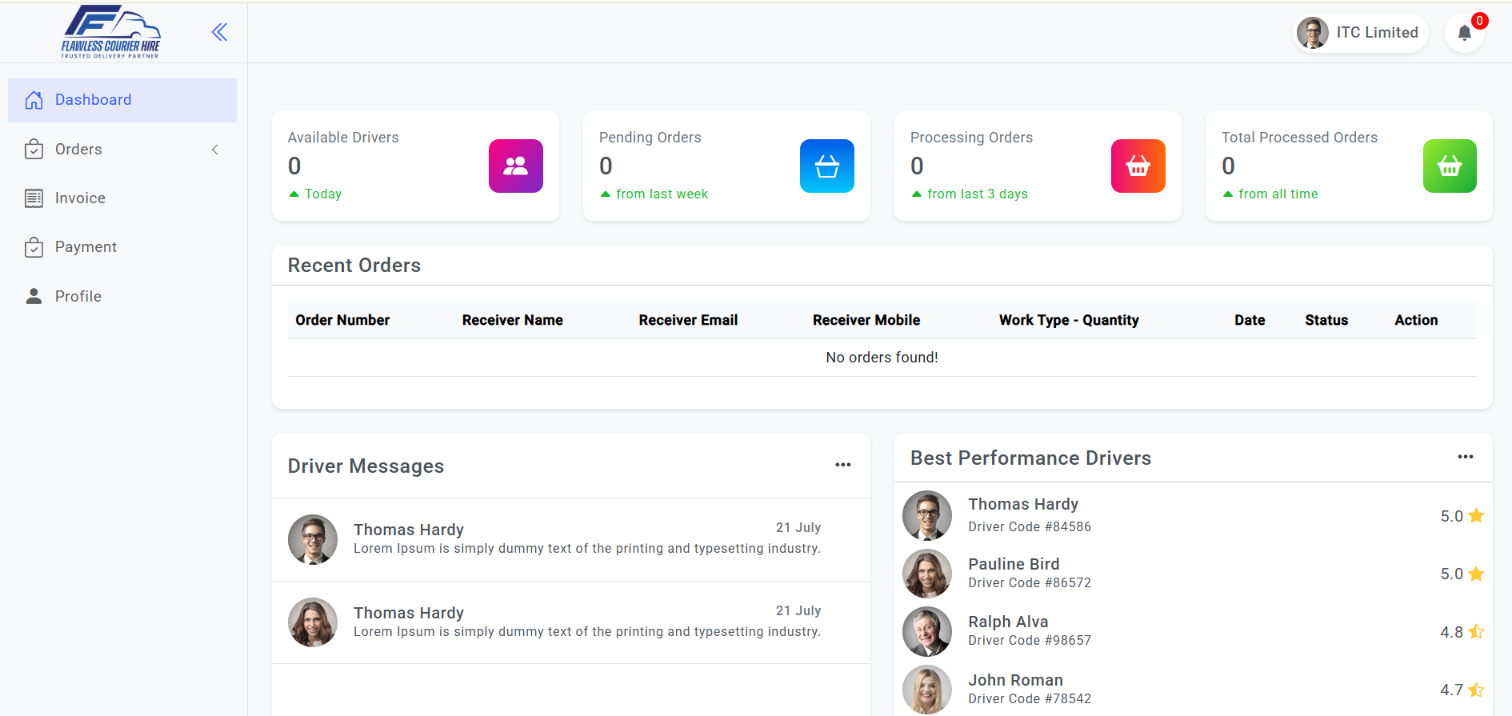Click the star icon beside Thomas Hardy's rating
The width and height of the screenshot is (1512, 716).
pyautogui.click(x=1476, y=516)
